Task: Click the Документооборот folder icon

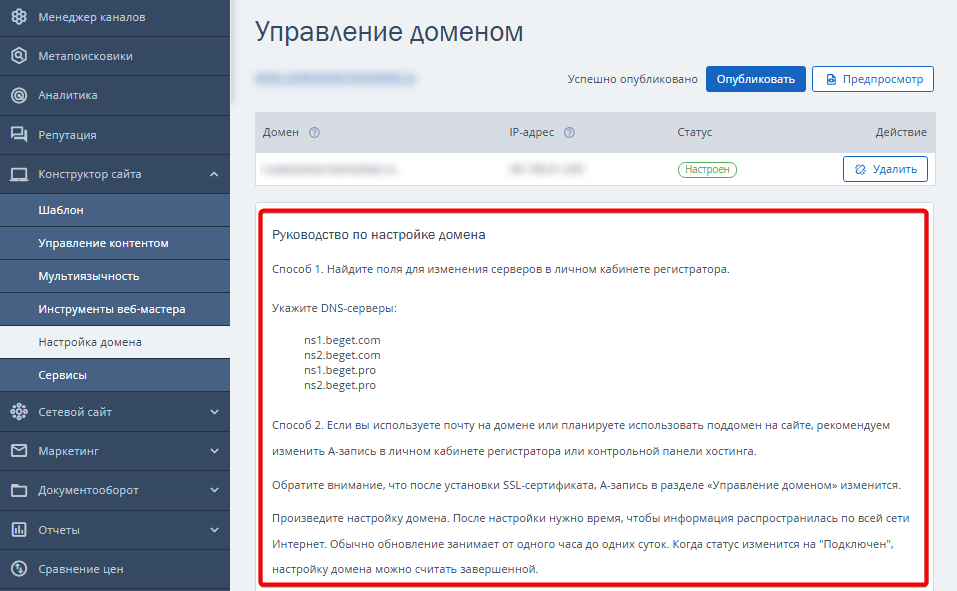Action: click(19, 490)
